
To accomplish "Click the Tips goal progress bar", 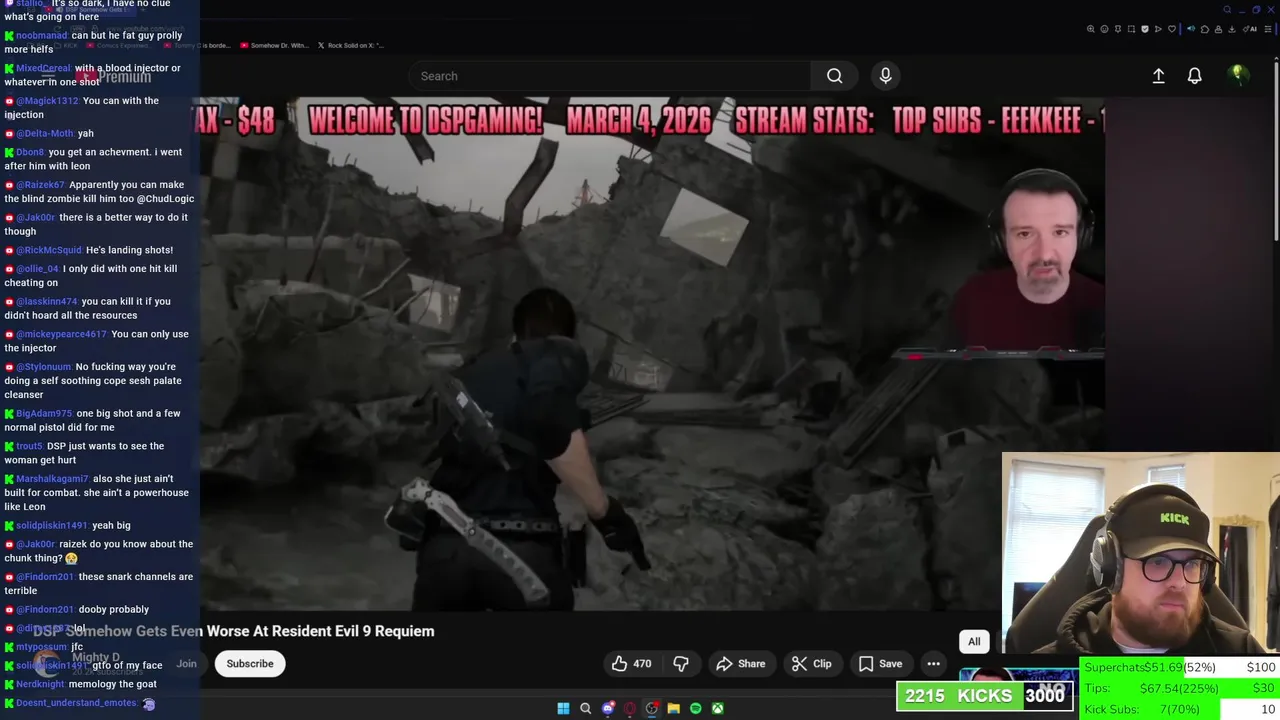I will [x=1180, y=688].
